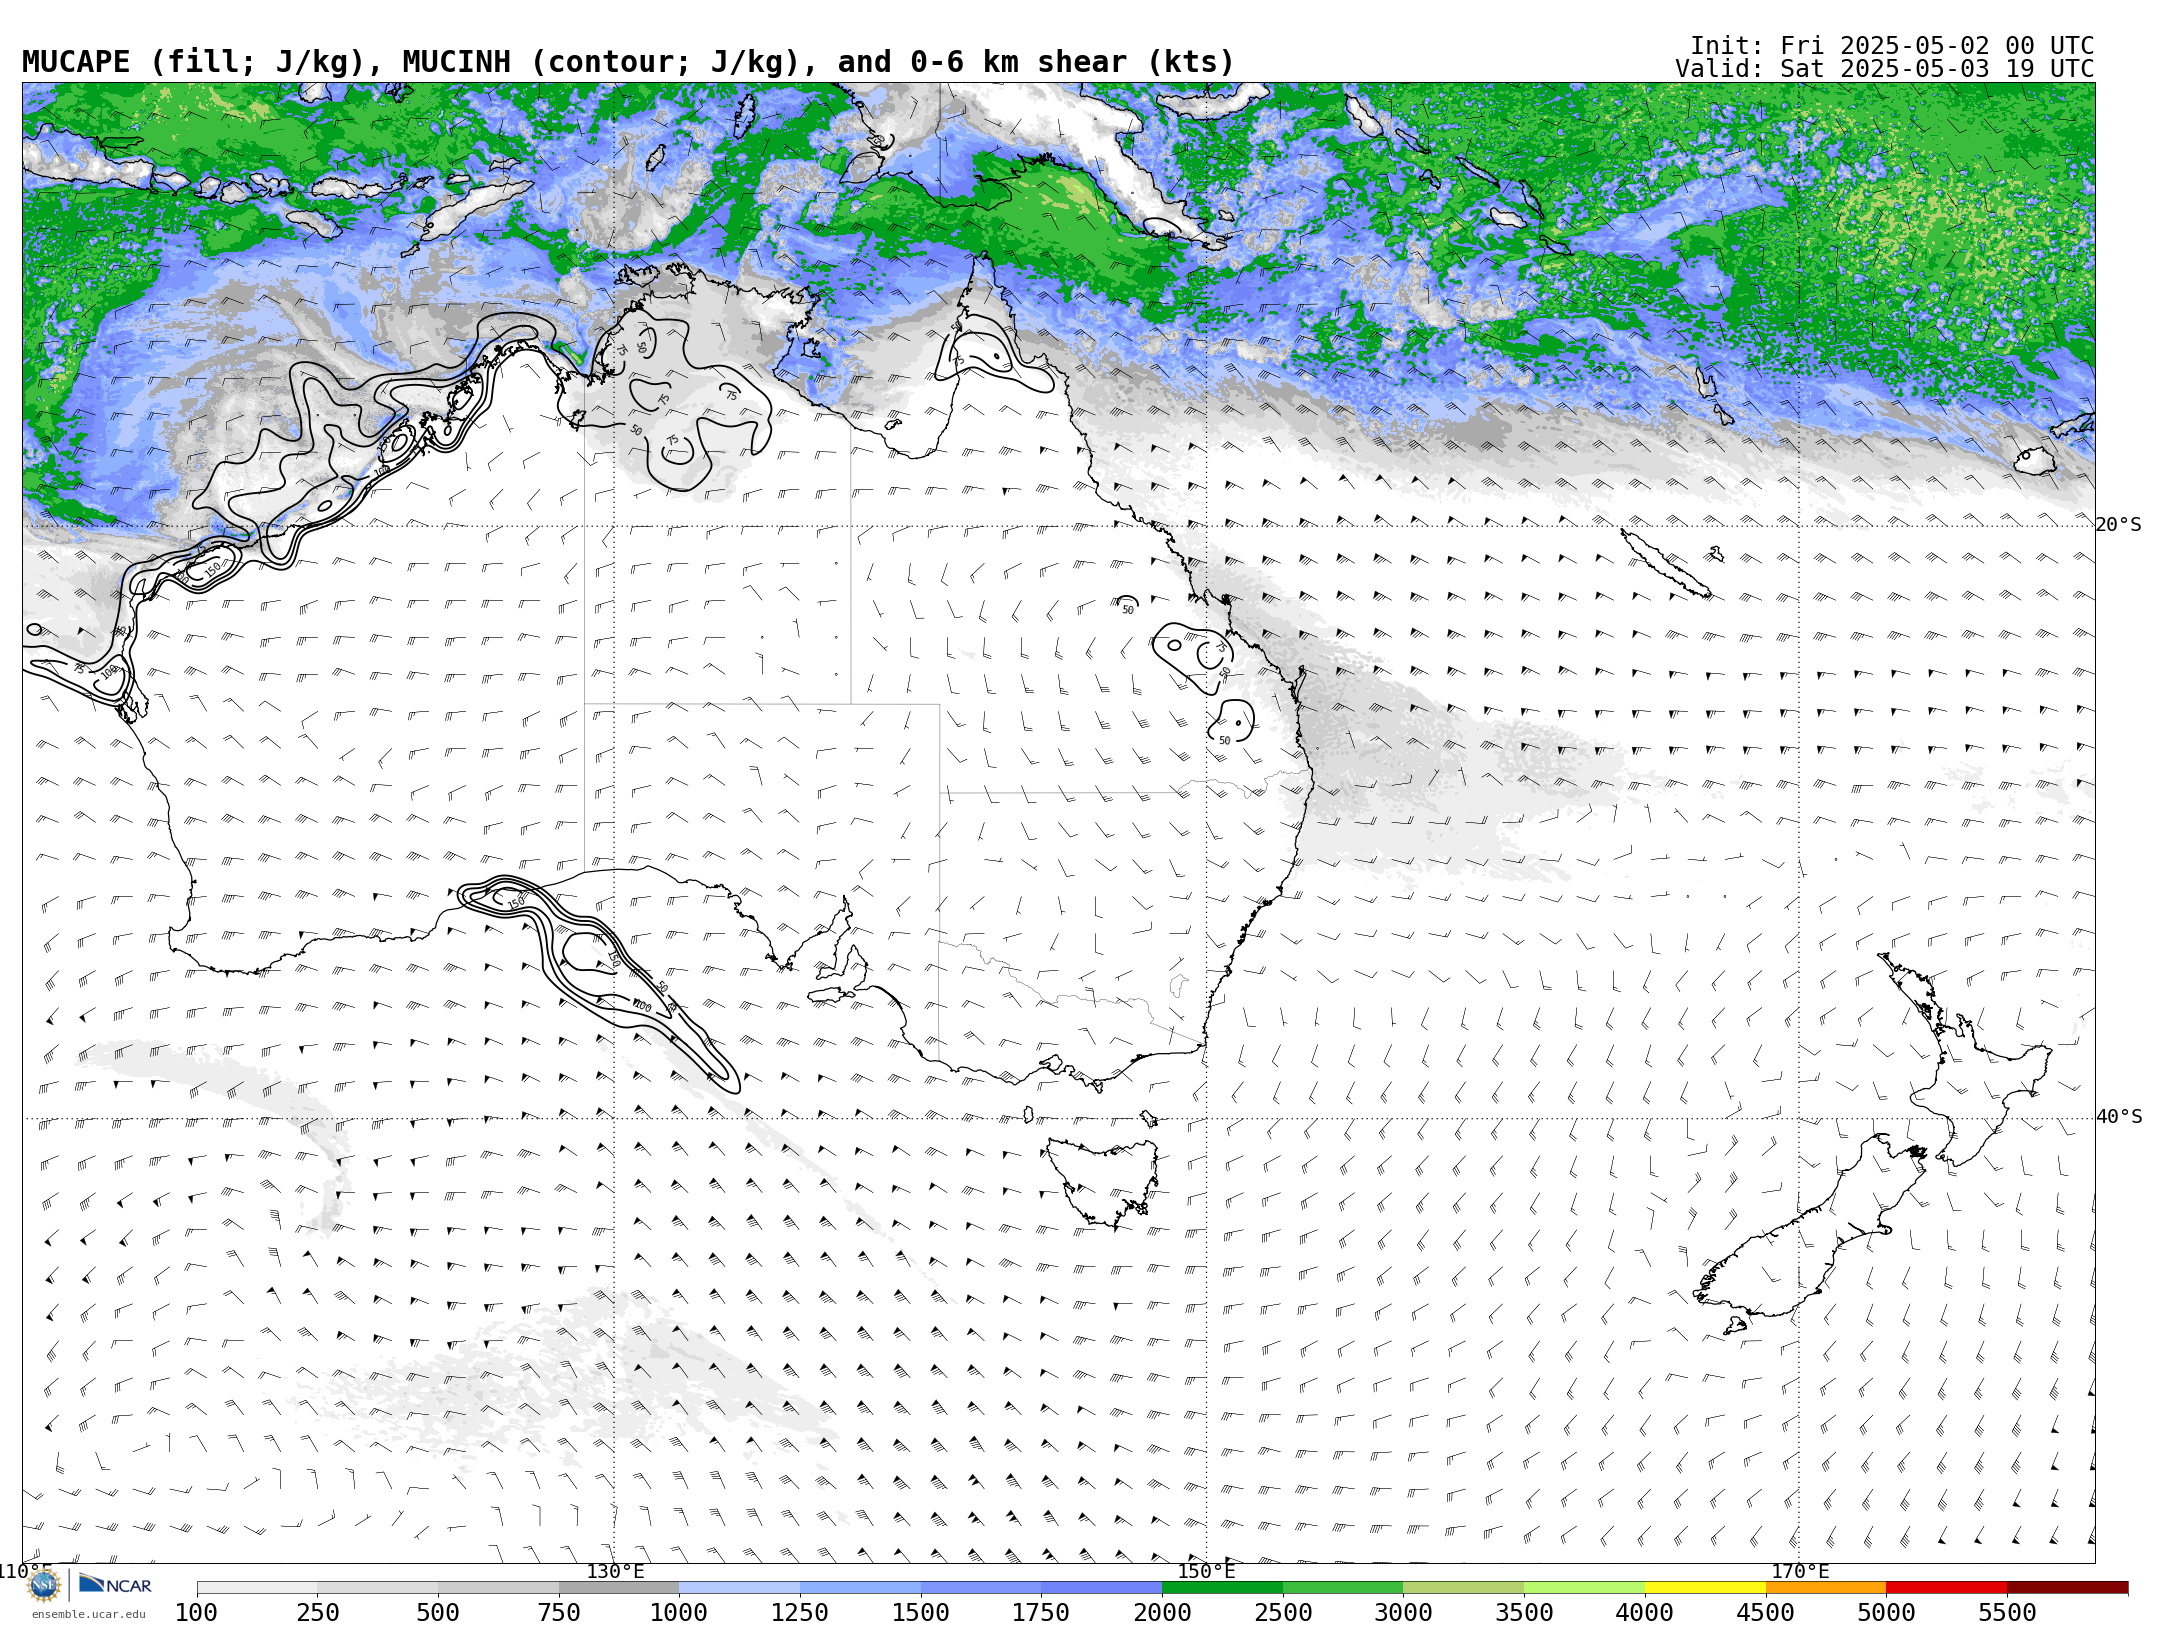Pick the dark gray 750–1000 legend swatch
Viewport: 2160px width, 1626px height.
click(619, 1588)
